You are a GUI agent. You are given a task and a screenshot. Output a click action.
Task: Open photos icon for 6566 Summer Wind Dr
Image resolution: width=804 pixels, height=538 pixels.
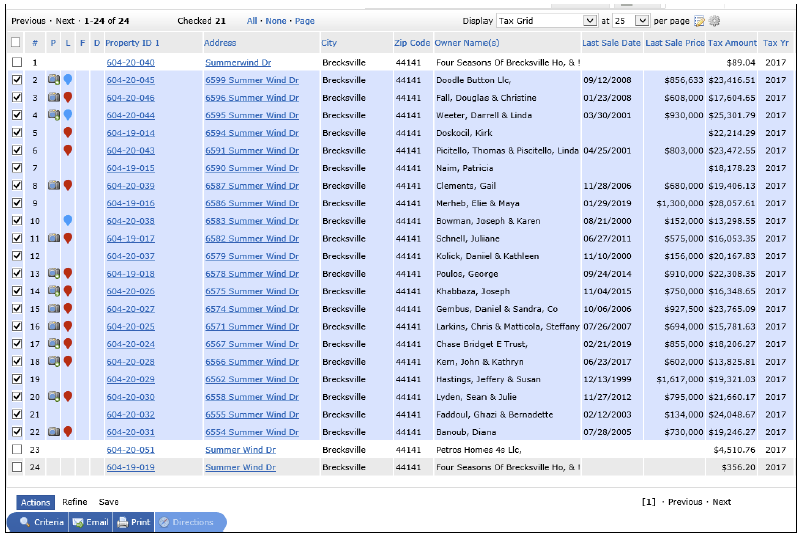click(54, 361)
